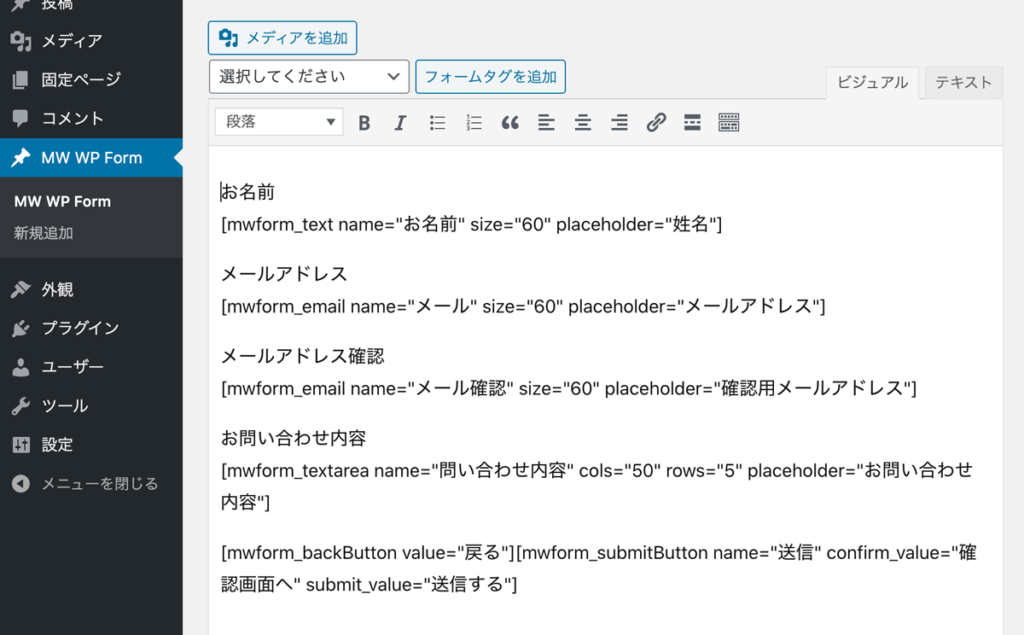Click the メディアを追加 button
This screenshot has width=1024, height=635.
pos(283,38)
